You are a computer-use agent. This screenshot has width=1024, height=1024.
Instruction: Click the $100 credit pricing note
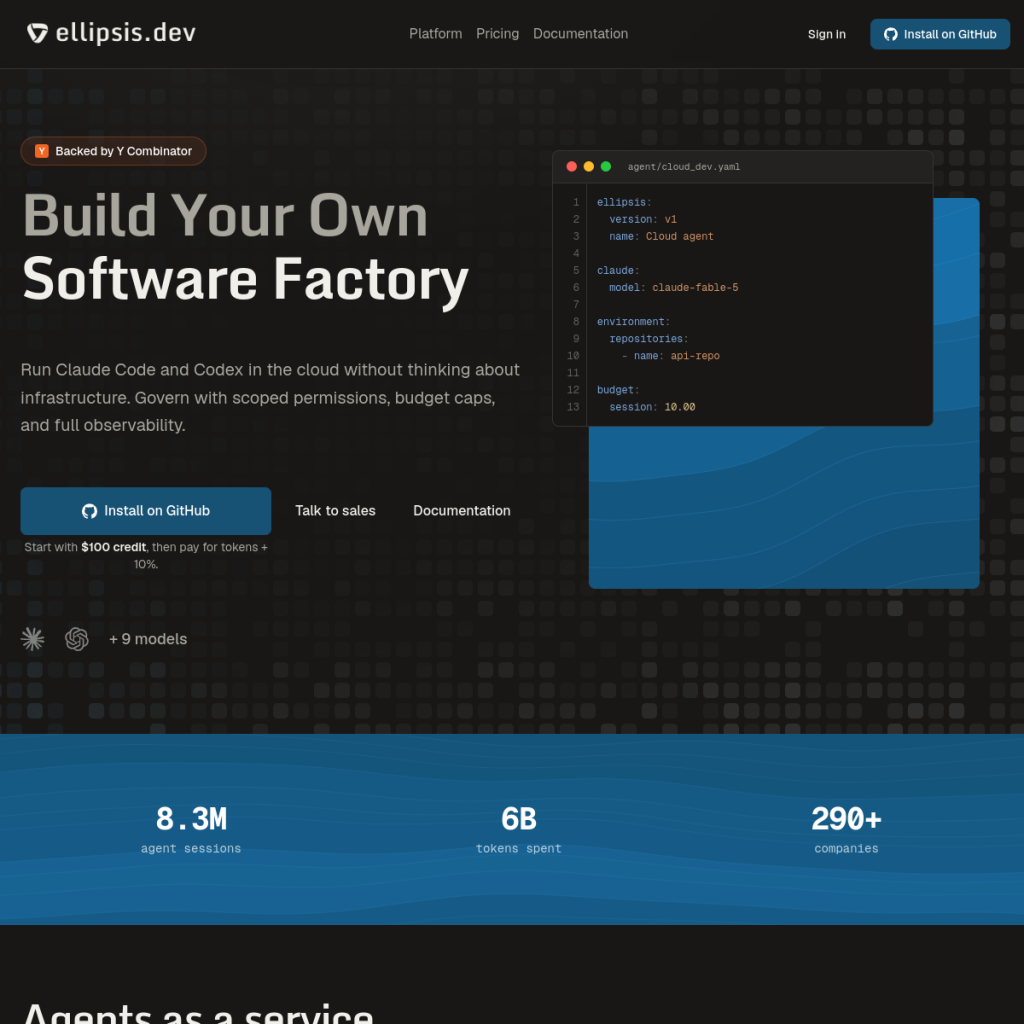point(146,555)
